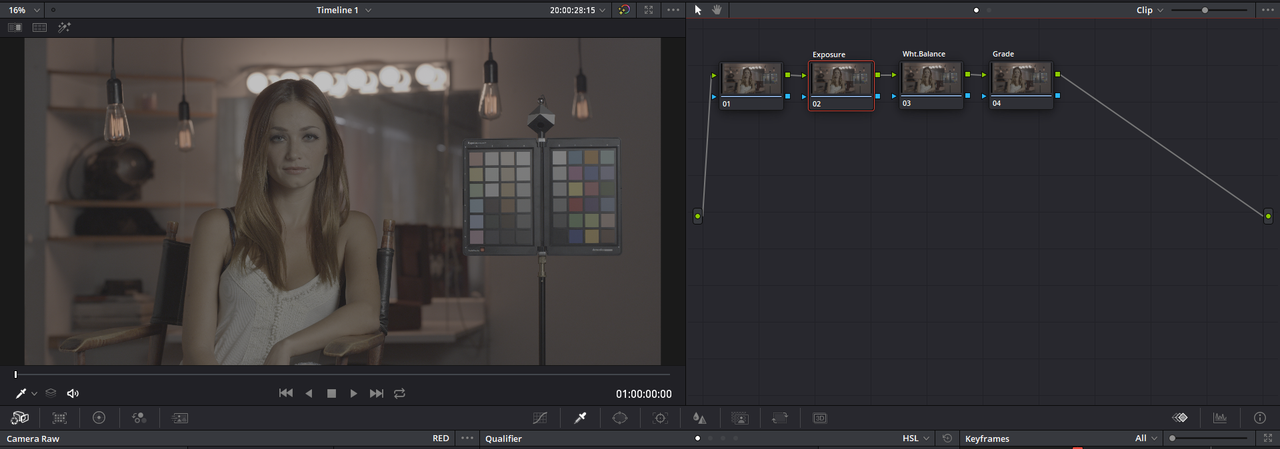Open the Tracker palette icon
This screenshot has height=449, width=1280.
click(x=660, y=417)
